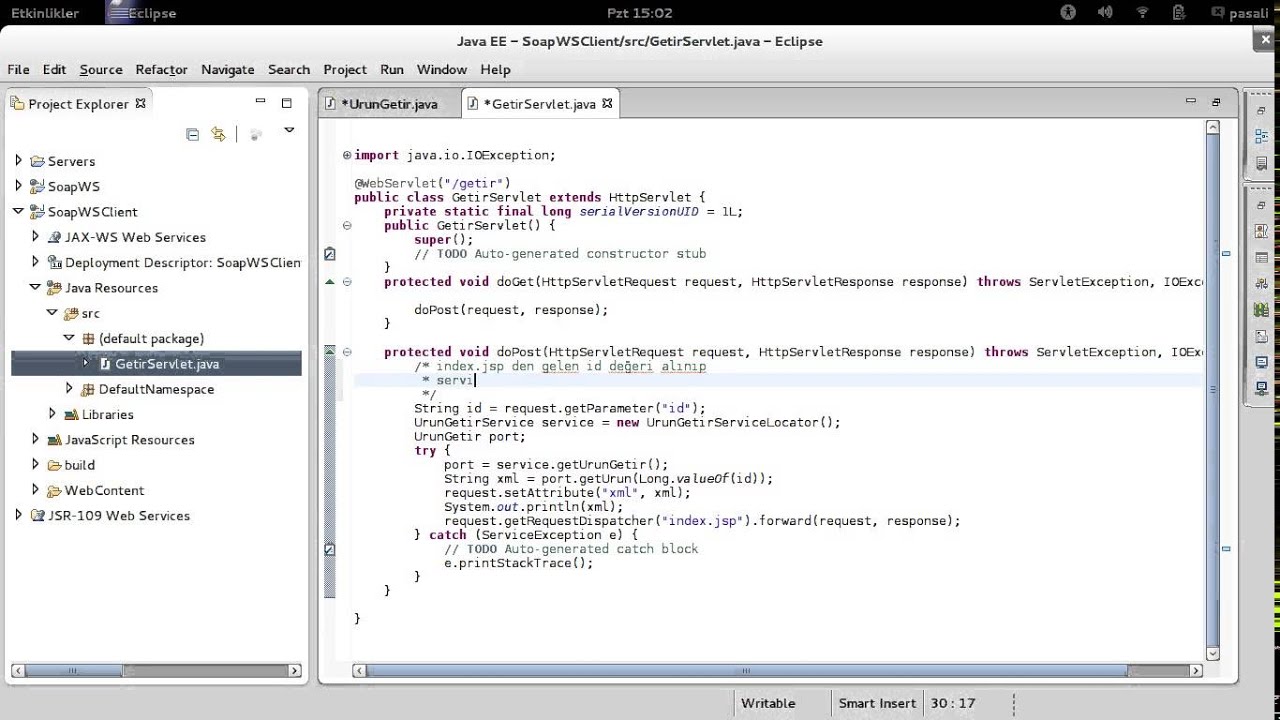Maximize the Project Explorer panel
Image resolution: width=1280 pixels, height=720 pixels.
pos(286,102)
